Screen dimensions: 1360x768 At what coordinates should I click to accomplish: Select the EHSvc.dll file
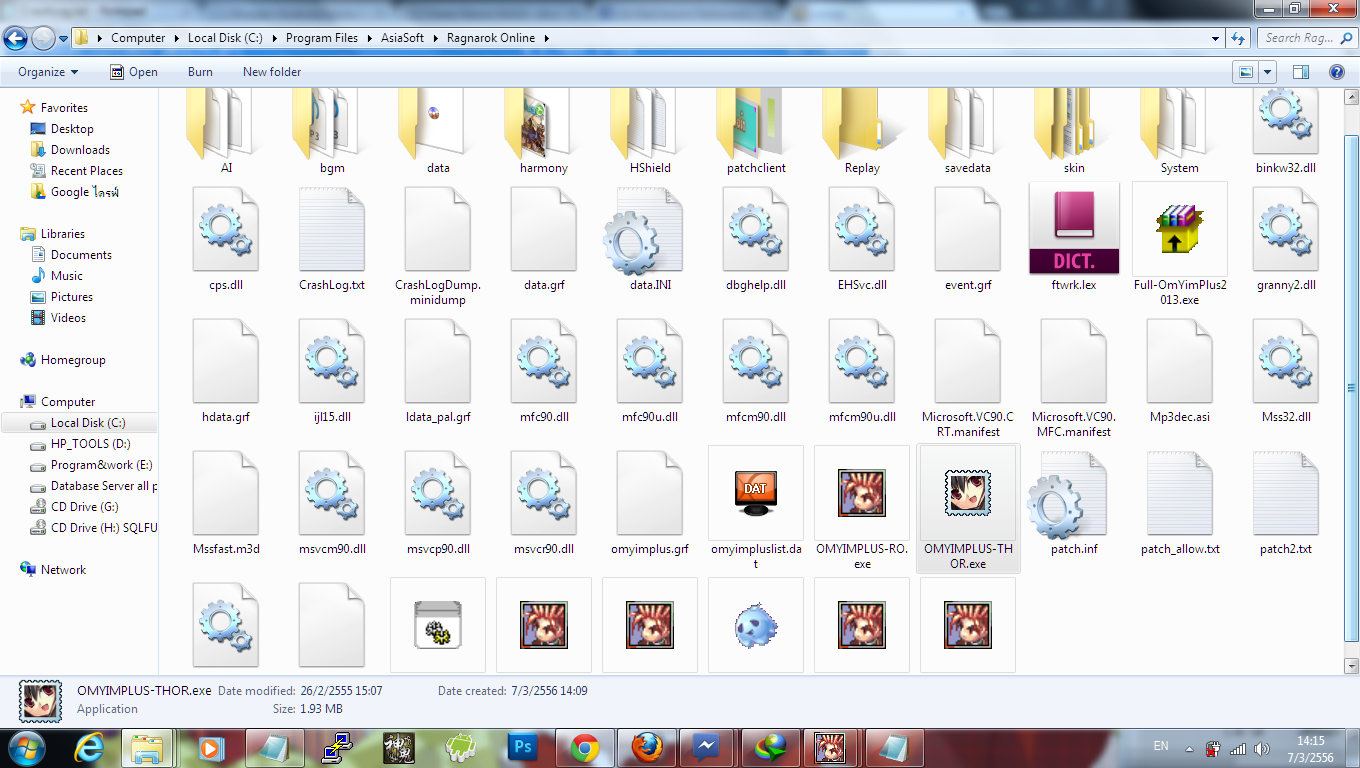pyautogui.click(x=862, y=237)
